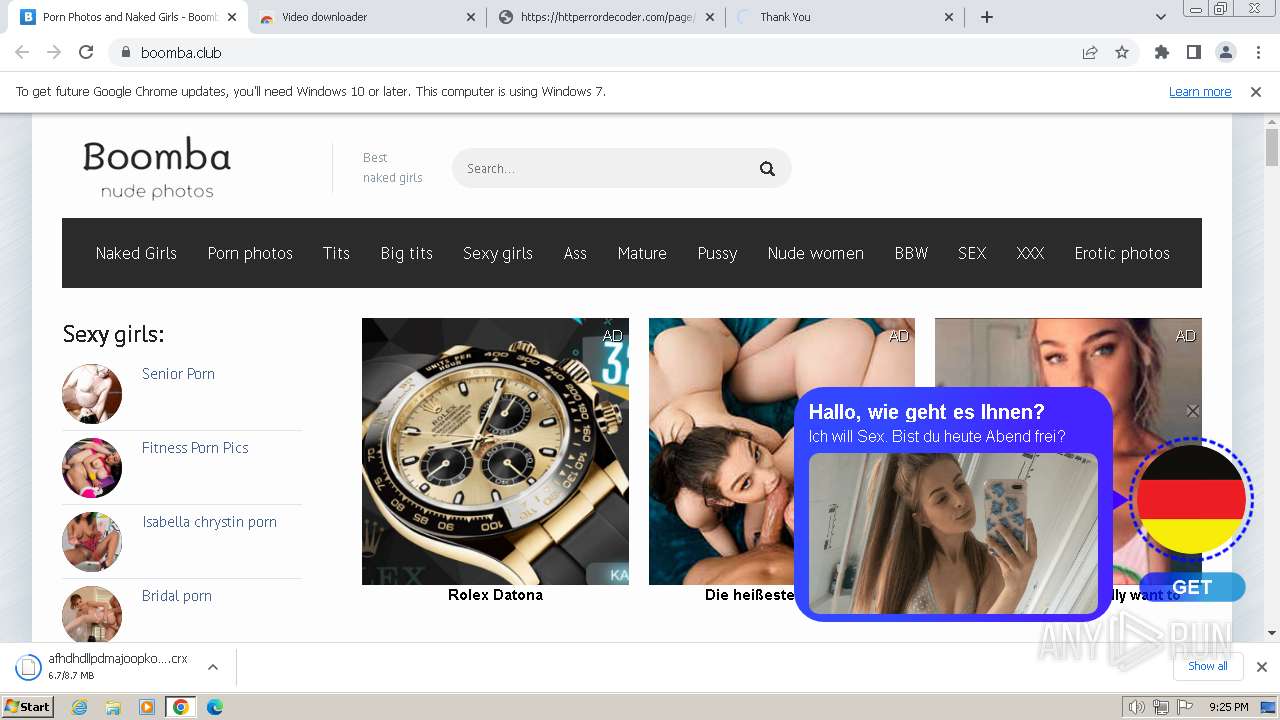Viewport: 1280px width, 720px height.
Task: Switch to the Video downloader tab
Action: [367, 17]
